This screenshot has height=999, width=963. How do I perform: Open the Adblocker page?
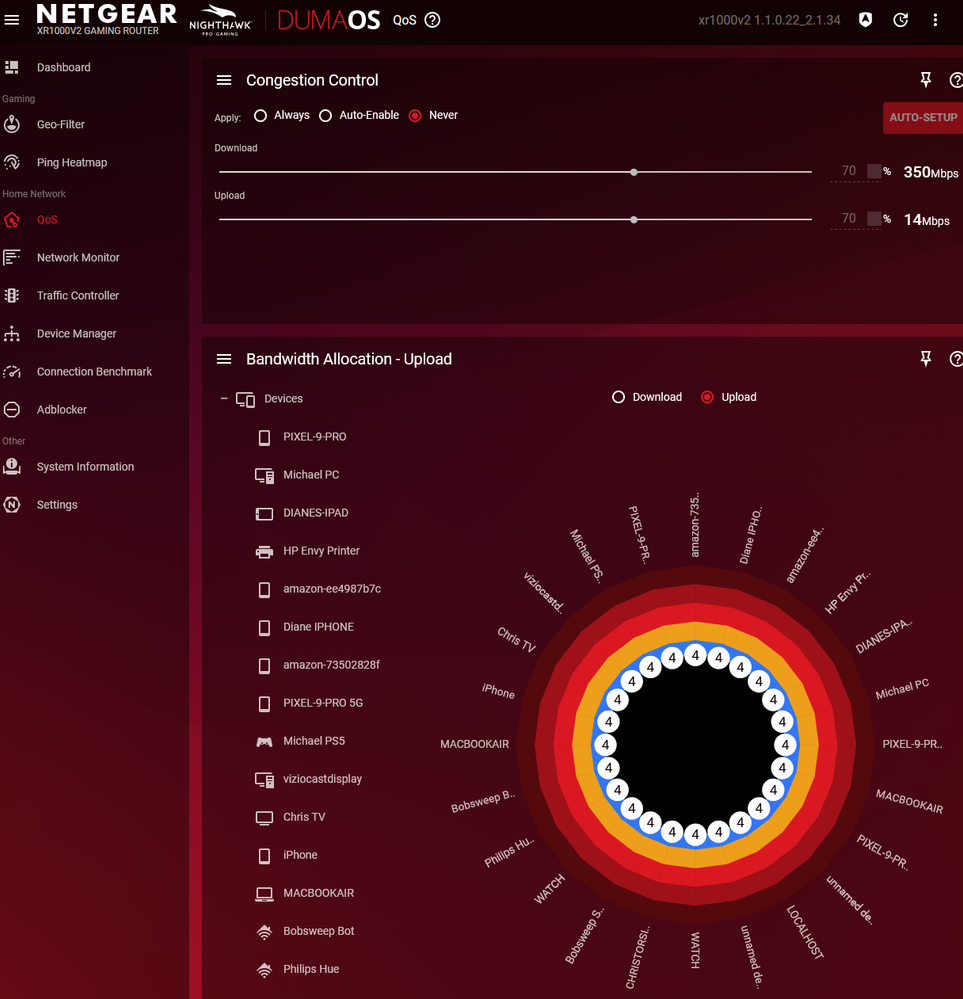(61, 409)
